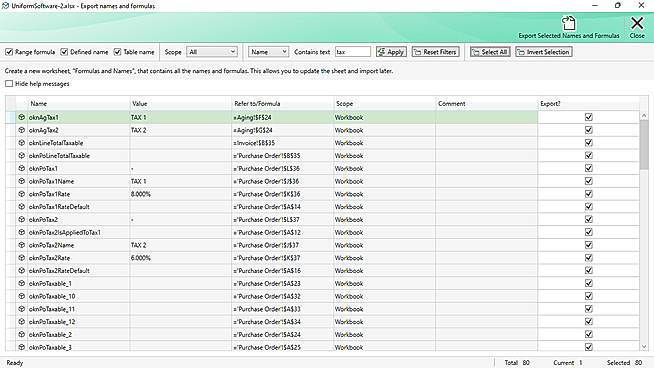Click the icon beside oknPoTax1RateDefault
654x368 pixels.
coord(22,207)
